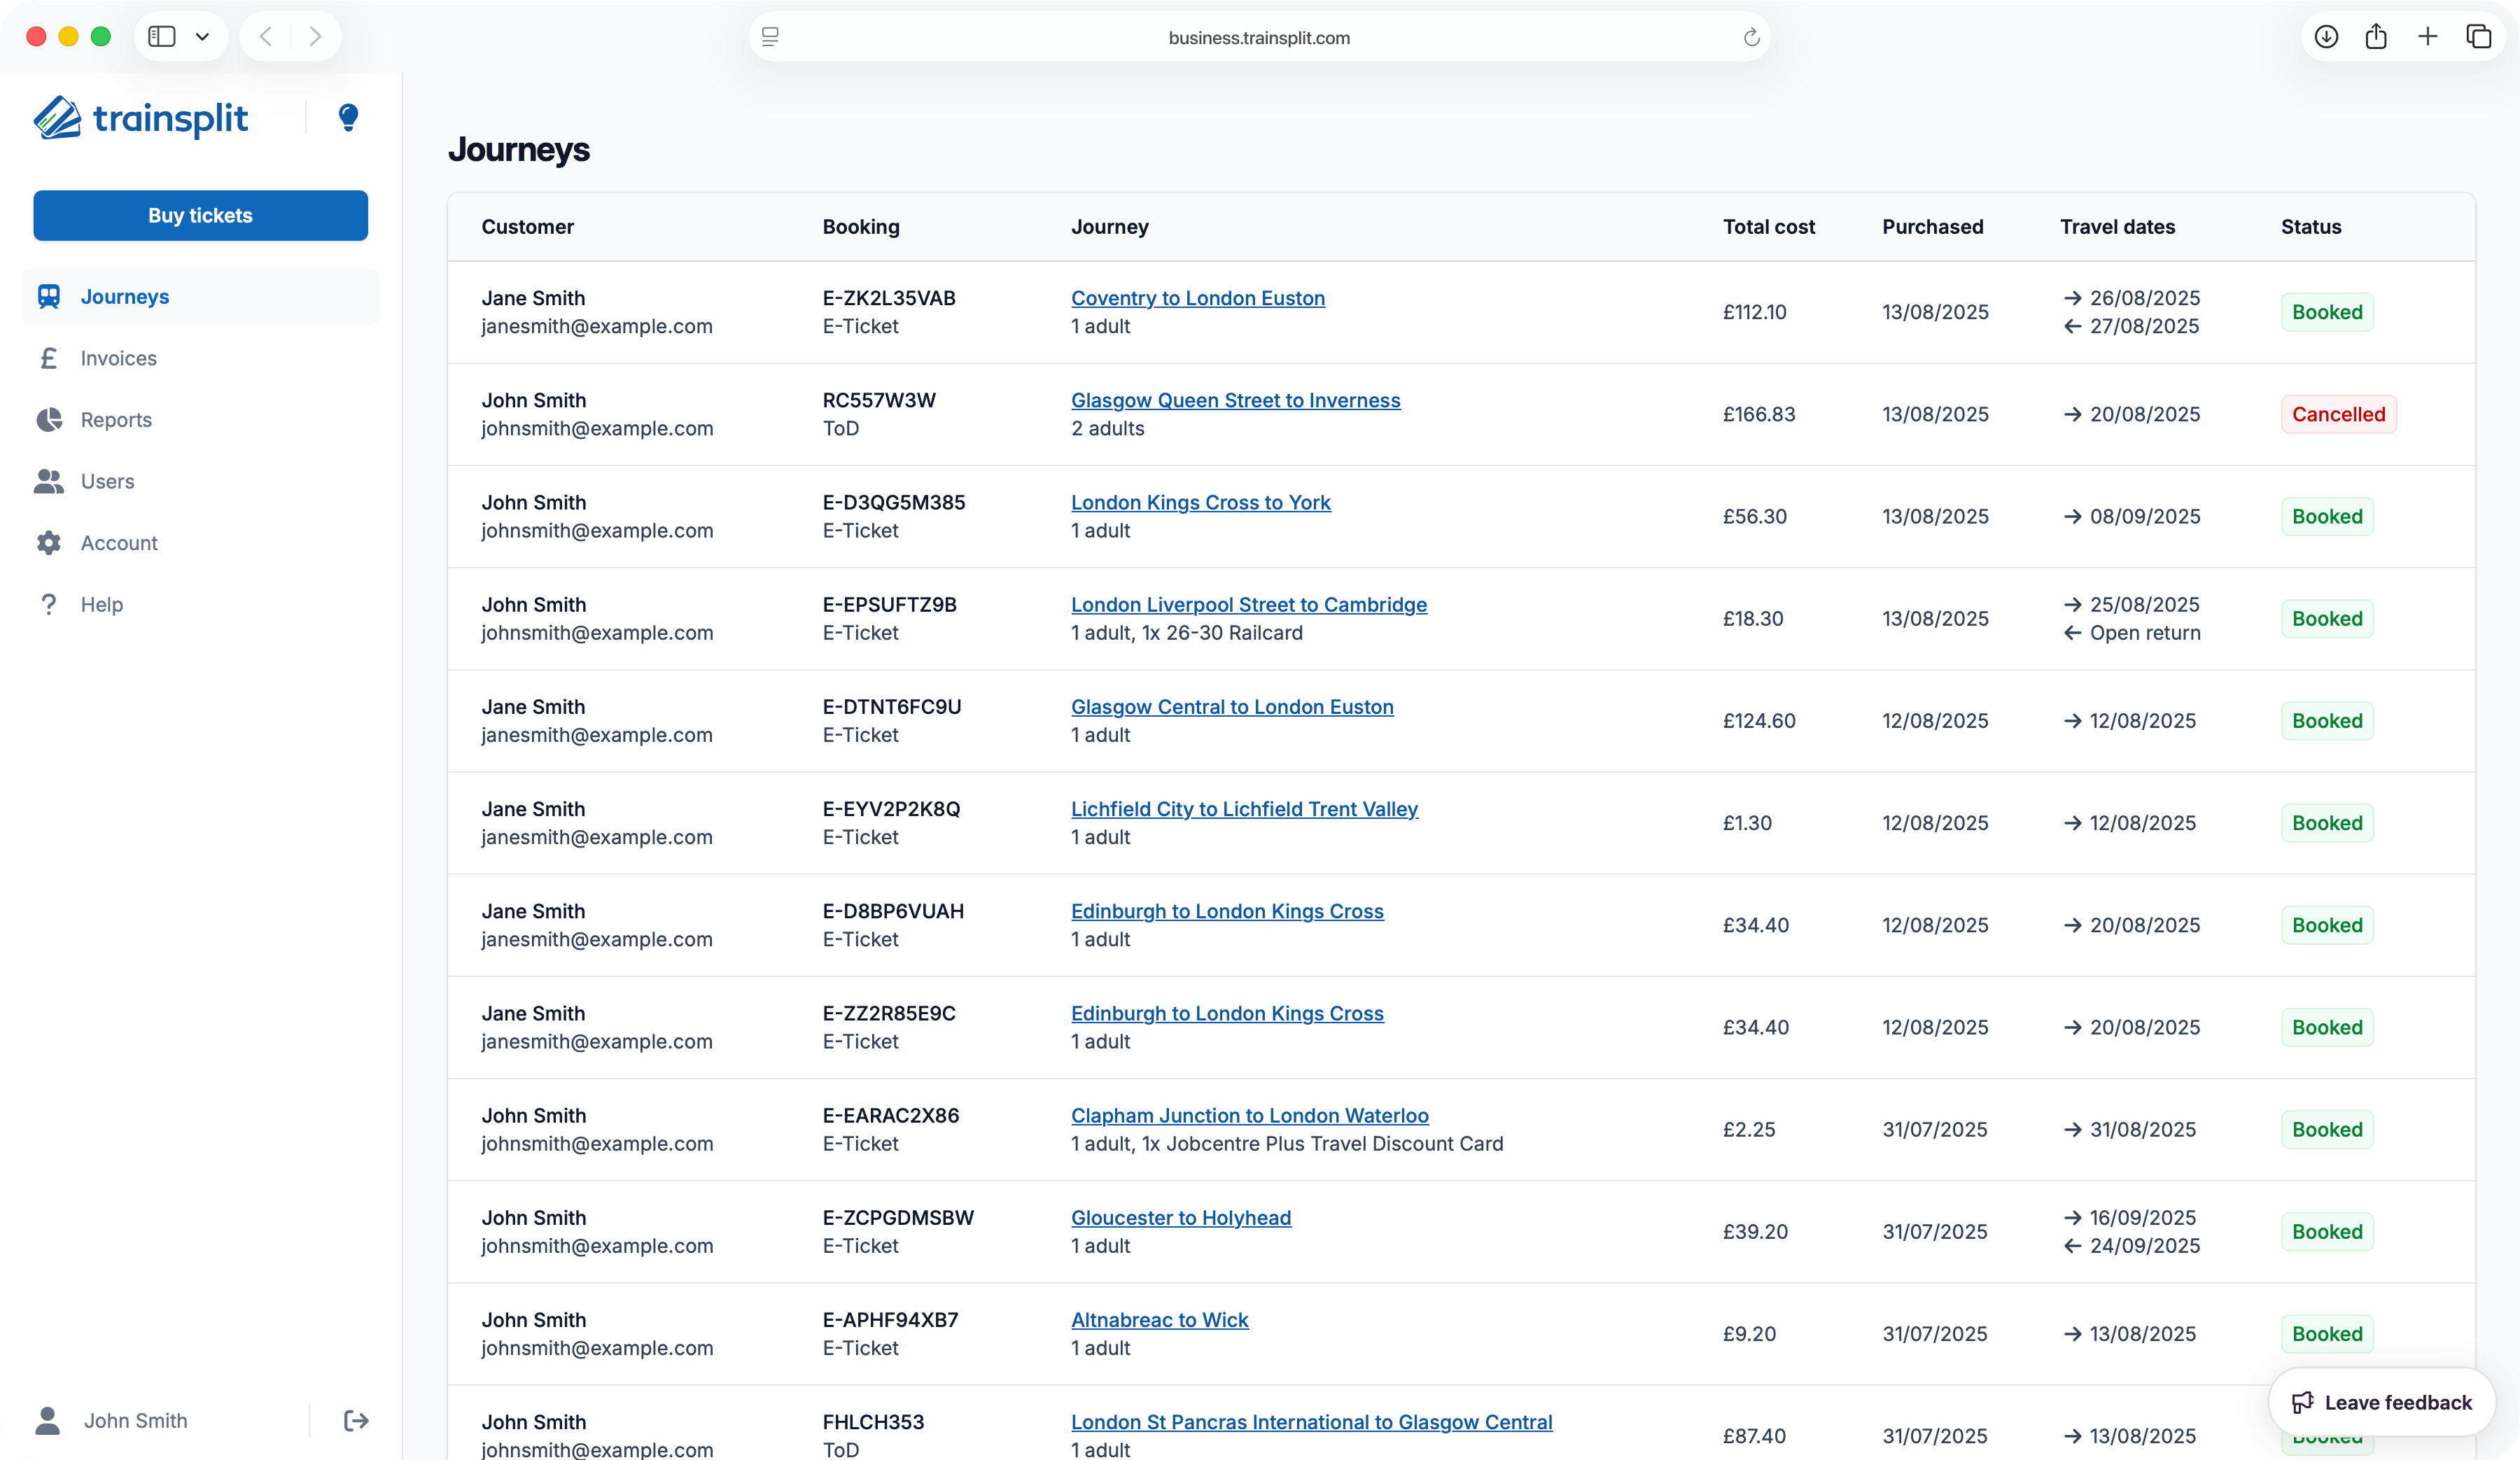Click the browser address bar

click(x=1258, y=37)
